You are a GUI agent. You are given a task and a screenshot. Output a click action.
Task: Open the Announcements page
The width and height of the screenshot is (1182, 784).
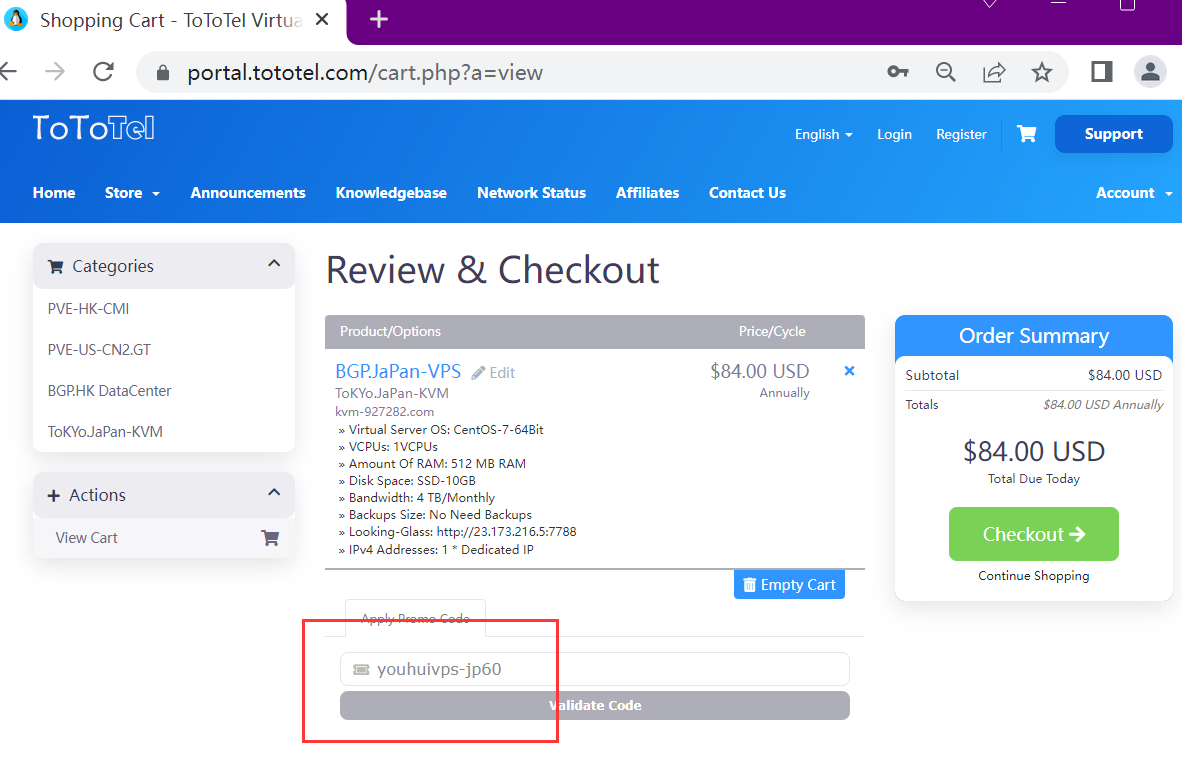(x=248, y=193)
